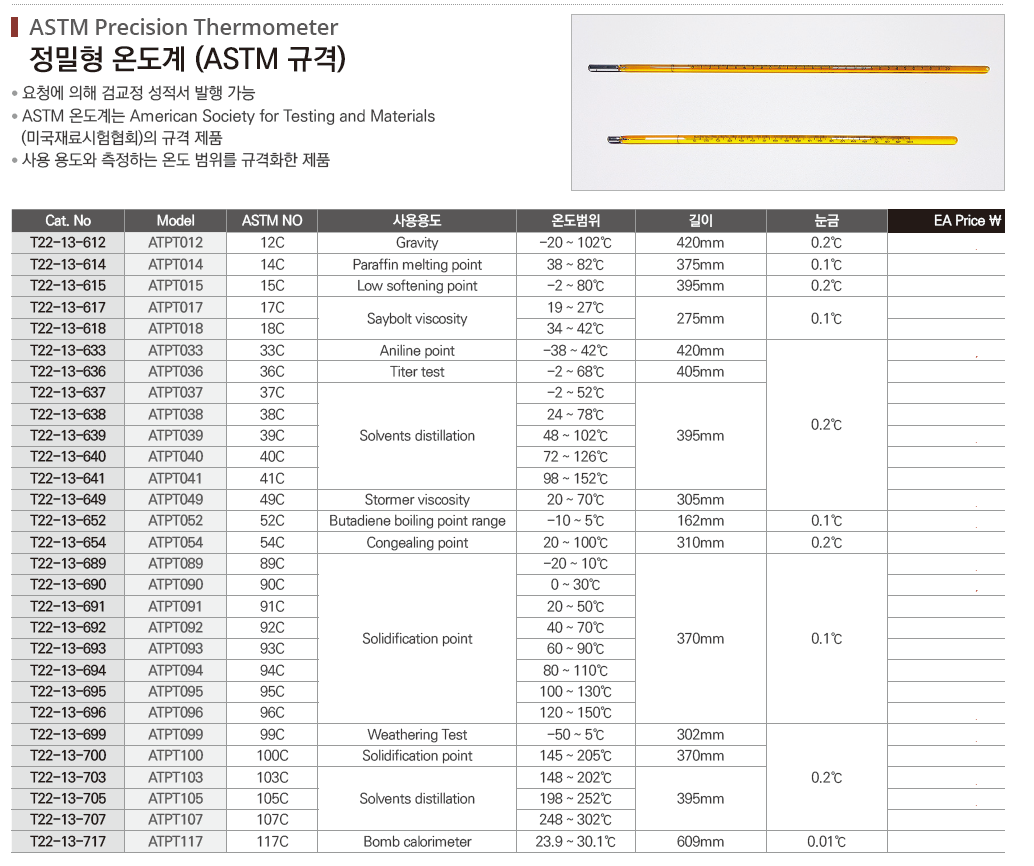This screenshot has height=866, width=1034.
Task: Click temperature range '0 ~ 30℃'
Action: click(x=576, y=584)
